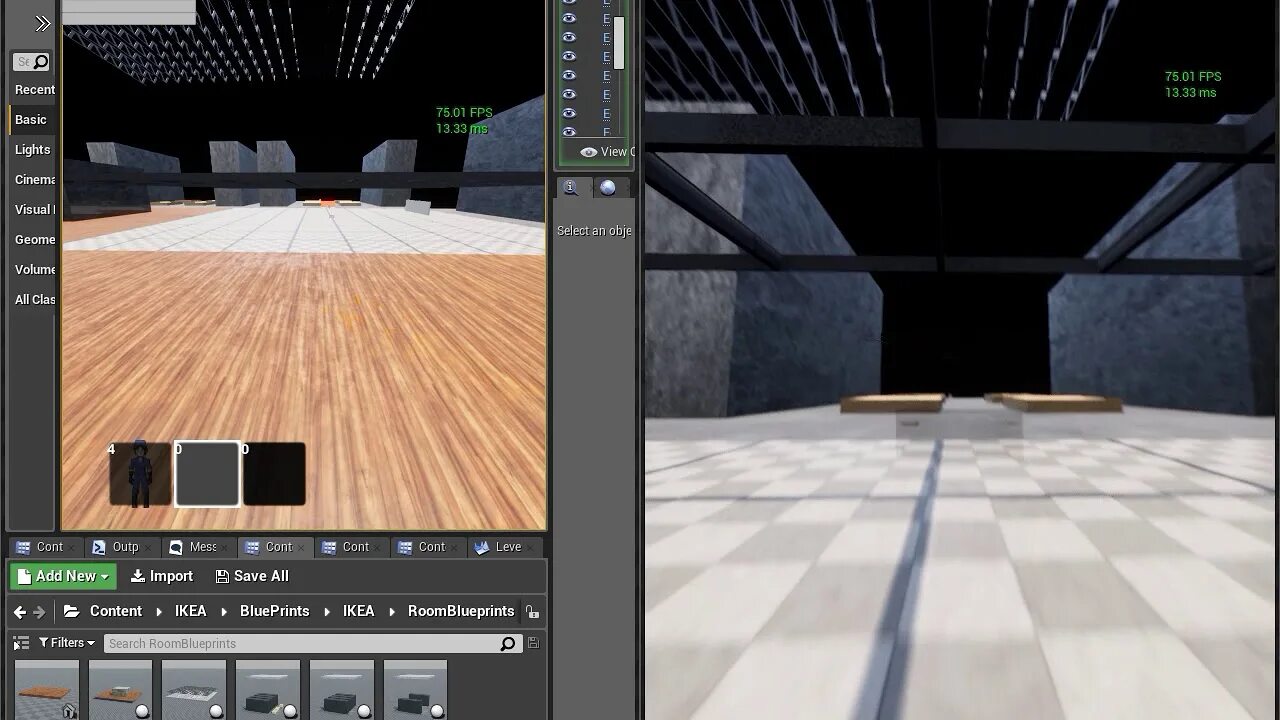Open View Options in the World Outliner
The height and width of the screenshot is (720, 1280).
coord(606,152)
